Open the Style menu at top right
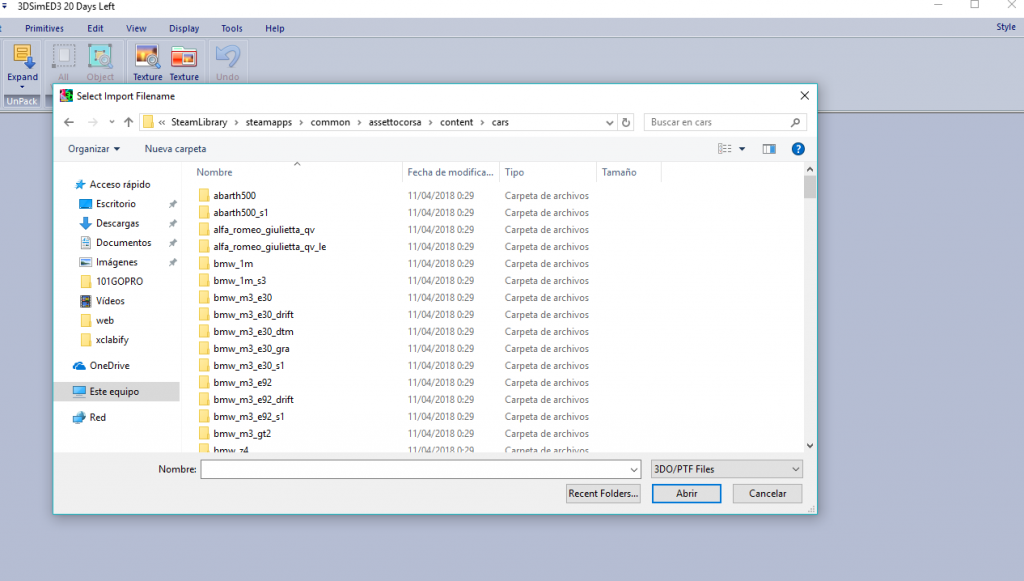 [x=1006, y=27]
